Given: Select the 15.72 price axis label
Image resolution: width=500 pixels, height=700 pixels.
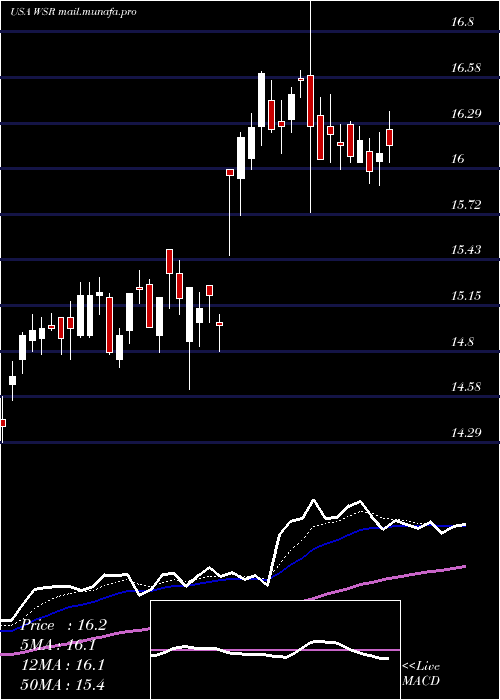Looking at the screenshot, I should tap(466, 205).
